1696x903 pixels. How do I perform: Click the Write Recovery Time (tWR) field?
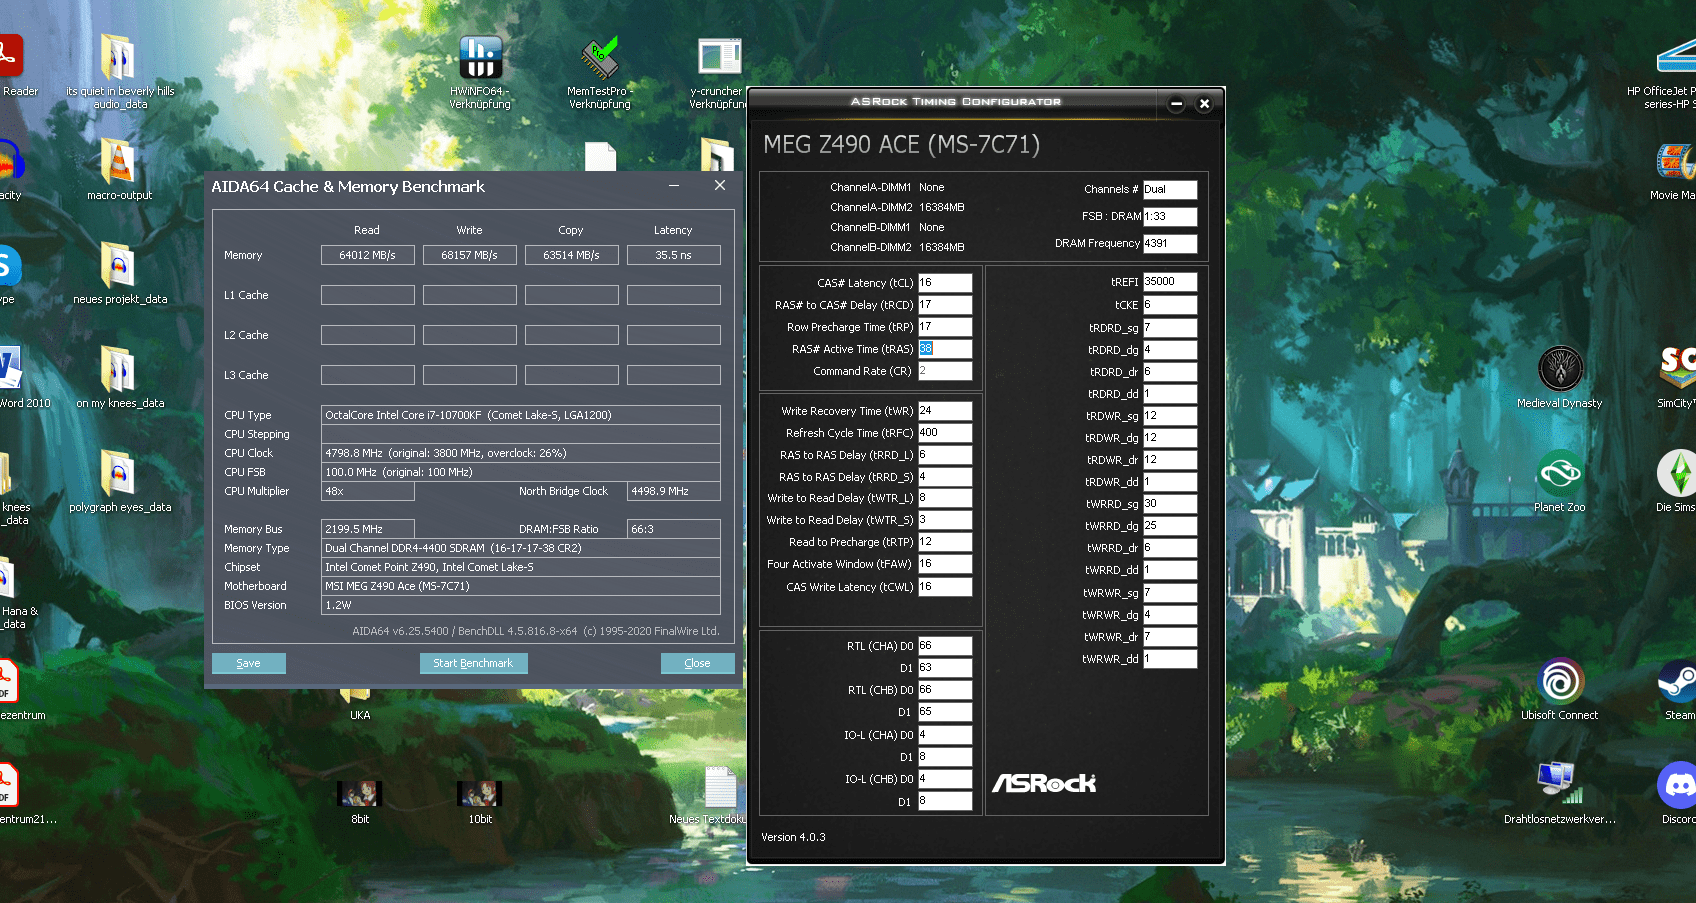click(945, 411)
